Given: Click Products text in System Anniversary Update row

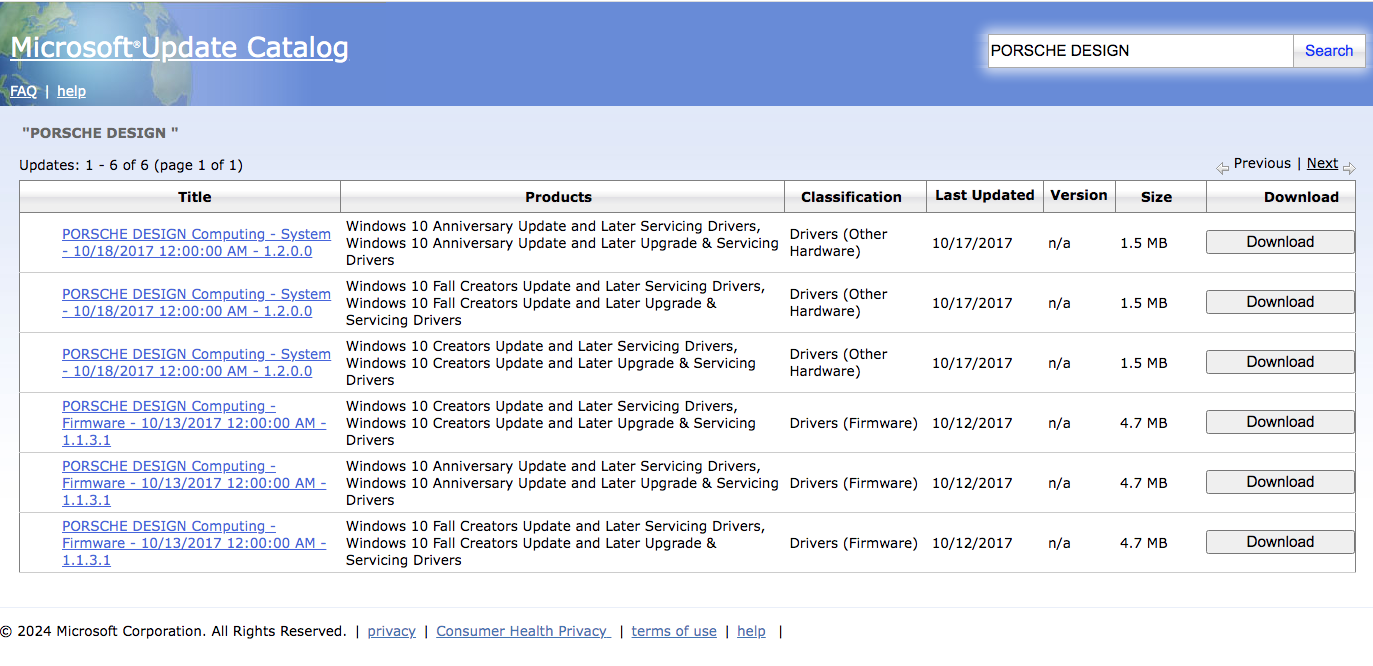Looking at the screenshot, I should [562, 243].
